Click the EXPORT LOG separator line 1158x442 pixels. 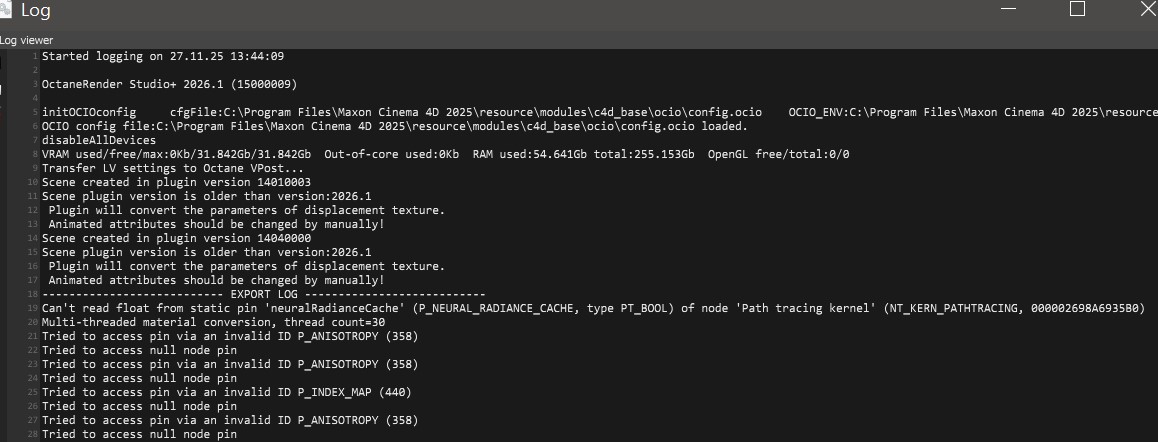coord(263,294)
